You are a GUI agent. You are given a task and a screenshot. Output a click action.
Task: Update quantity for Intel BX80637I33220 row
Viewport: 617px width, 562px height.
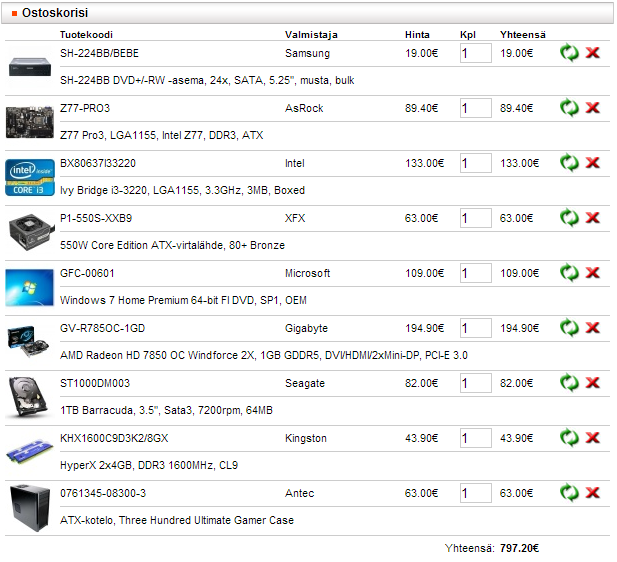tap(569, 163)
